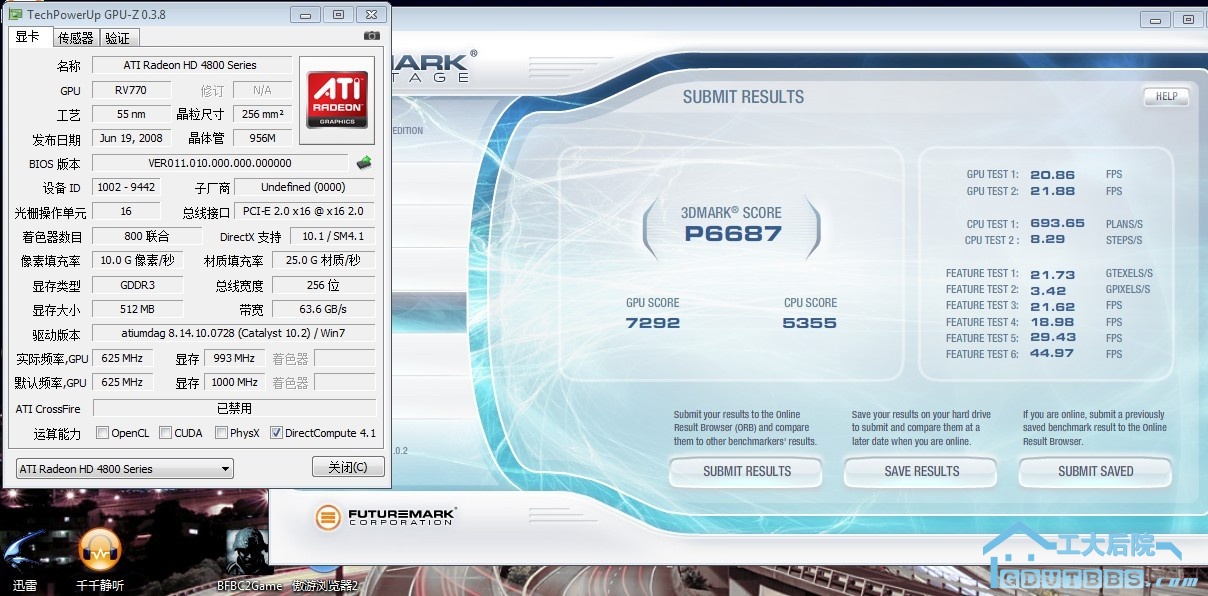
Task: Click the driver version field atiumdag
Action: coord(233,333)
